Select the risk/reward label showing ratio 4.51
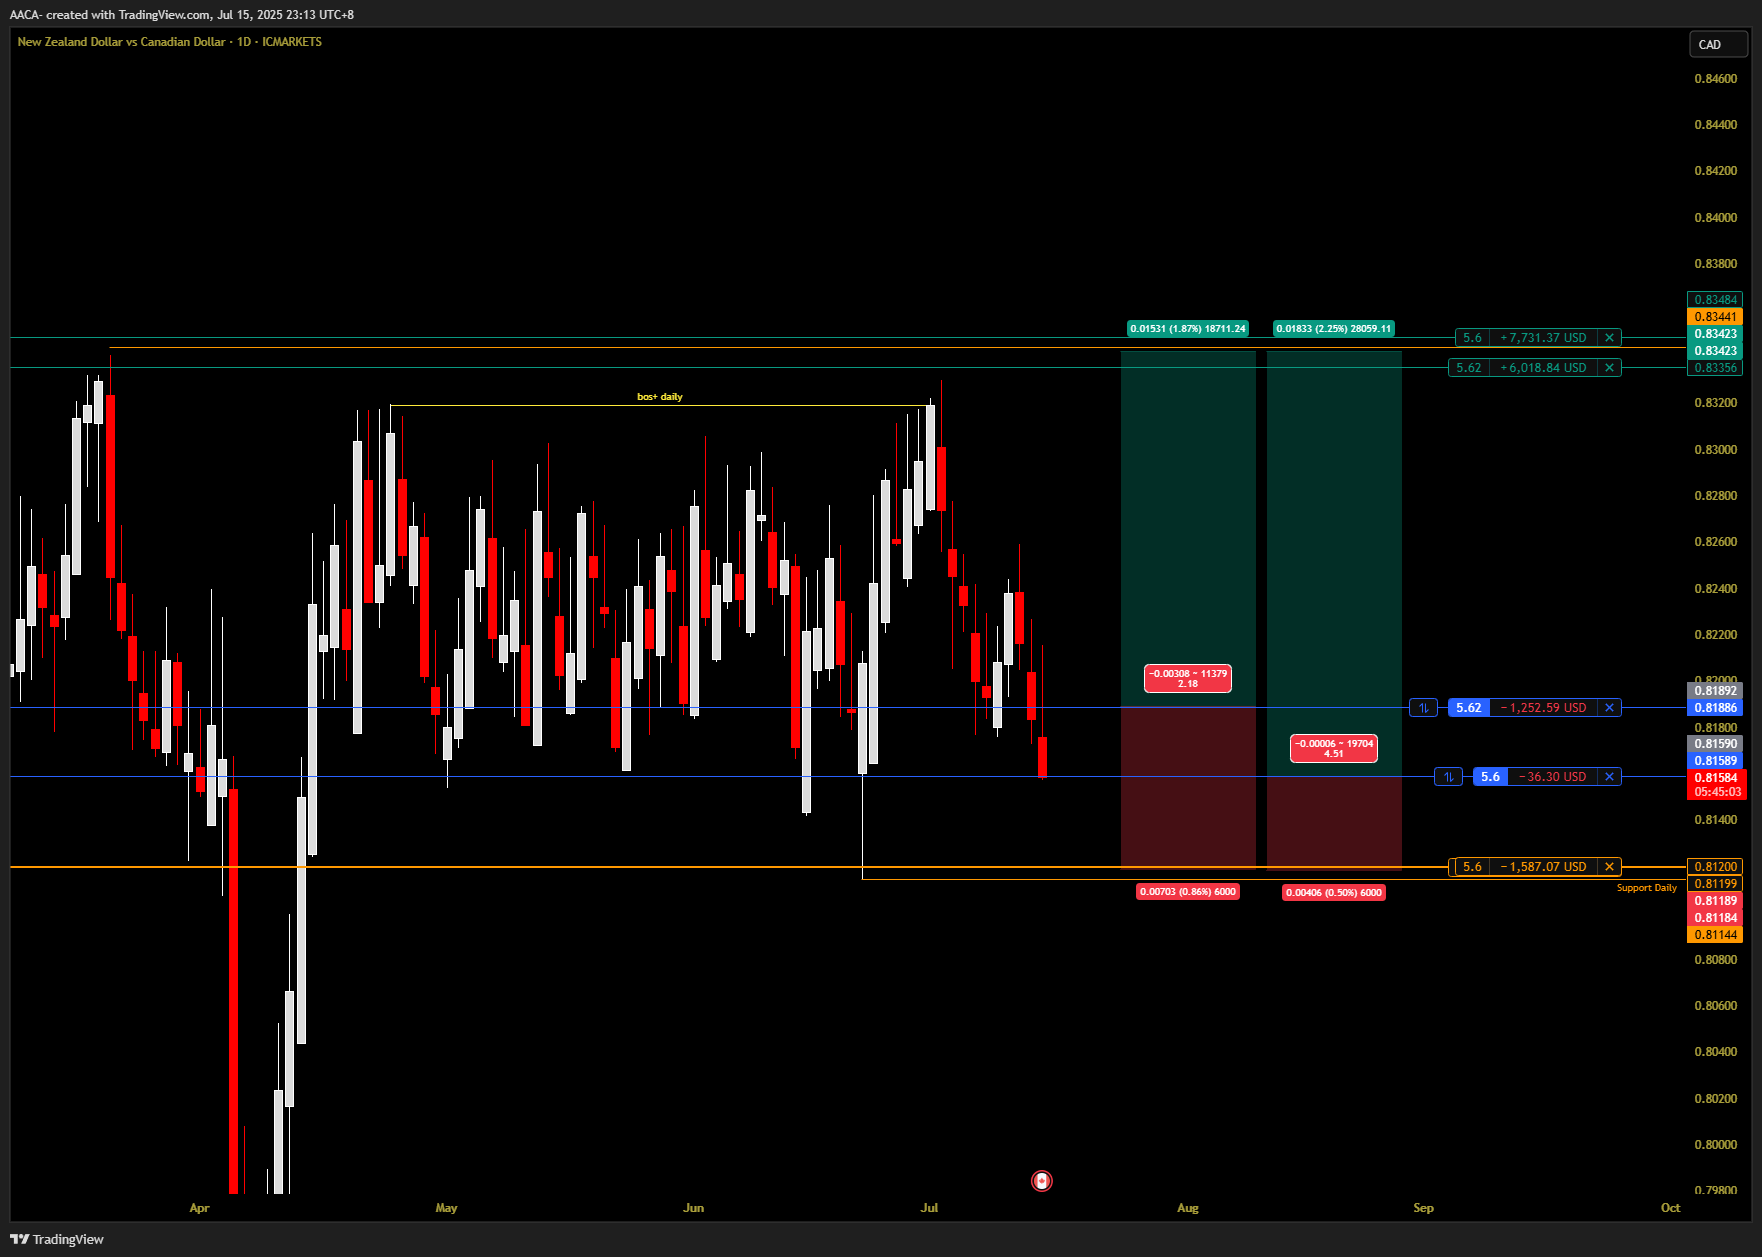 tap(1333, 749)
